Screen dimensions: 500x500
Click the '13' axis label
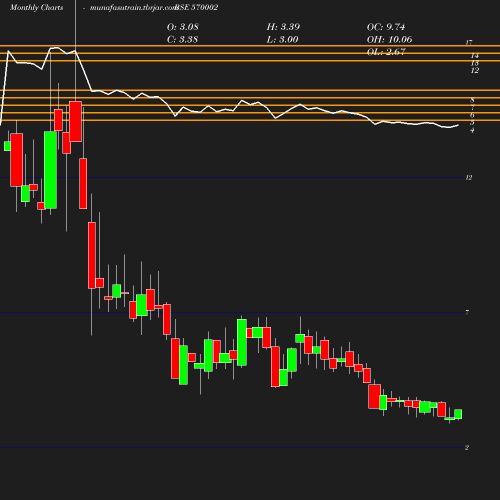click(475, 63)
